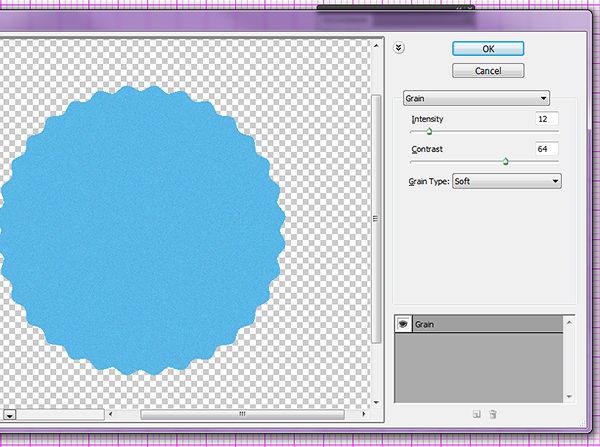Click the preview vertical scrollbar thumb

coord(376,219)
